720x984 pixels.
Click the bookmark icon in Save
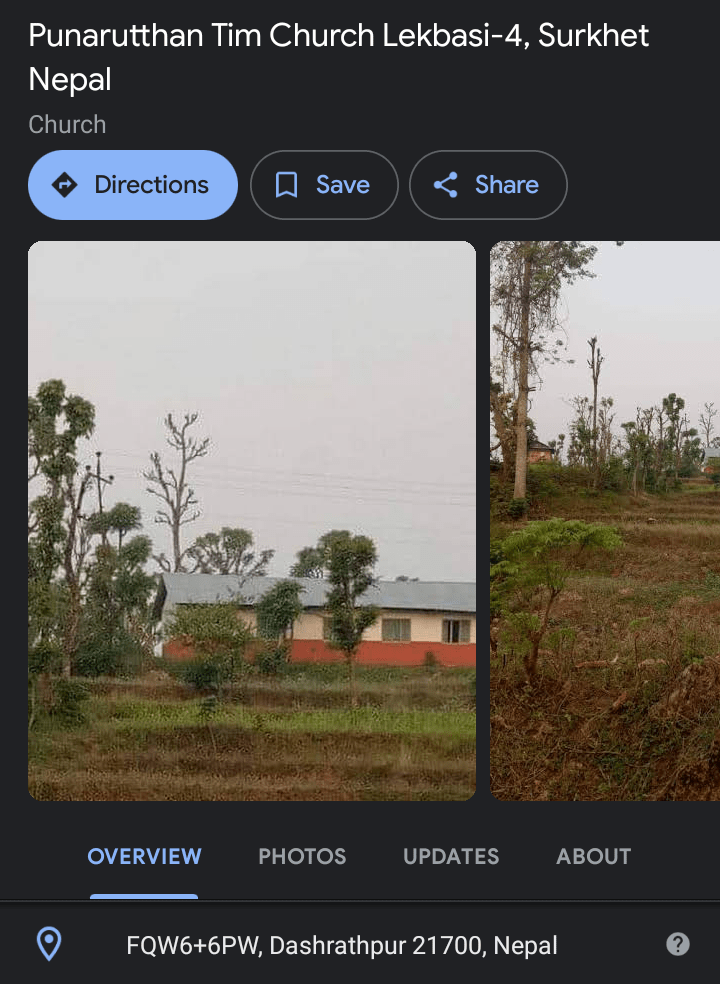287,185
